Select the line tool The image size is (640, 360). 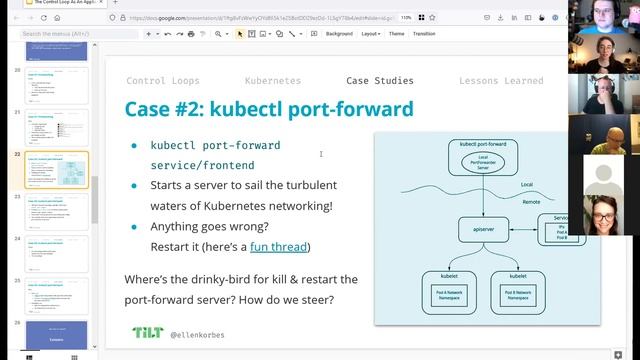(292, 34)
